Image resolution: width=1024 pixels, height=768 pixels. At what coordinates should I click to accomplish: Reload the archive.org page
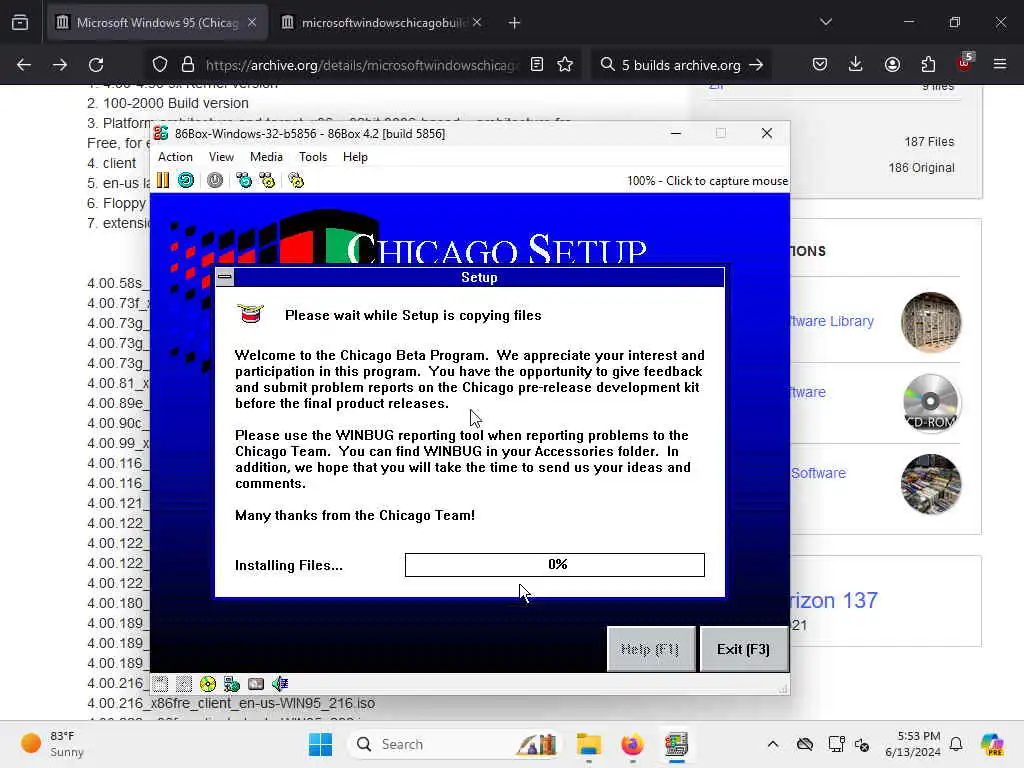click(96, 65)
